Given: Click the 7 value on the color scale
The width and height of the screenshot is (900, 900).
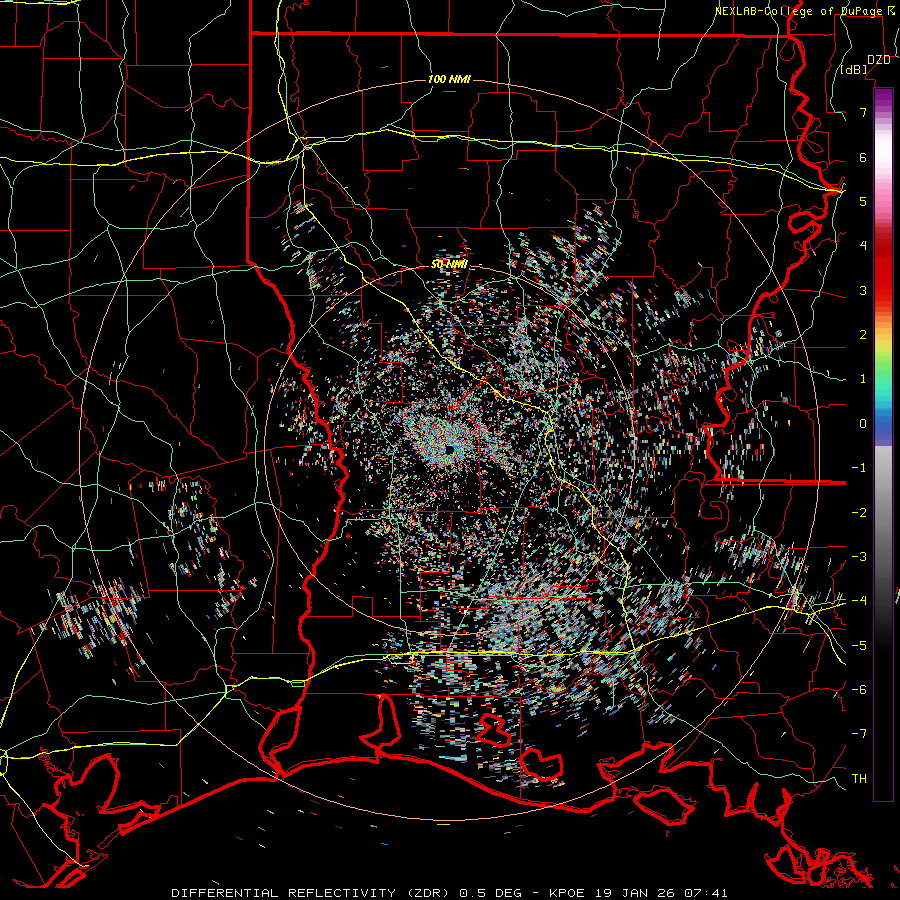Looking at the screenshot, I should (x=863, y=112).
